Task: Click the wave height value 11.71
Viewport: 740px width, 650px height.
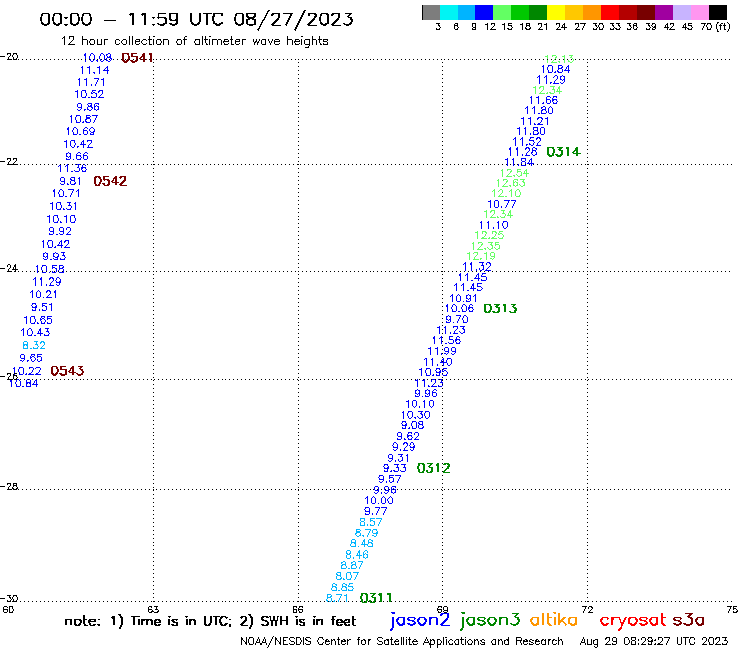Action: click(92, 82)
